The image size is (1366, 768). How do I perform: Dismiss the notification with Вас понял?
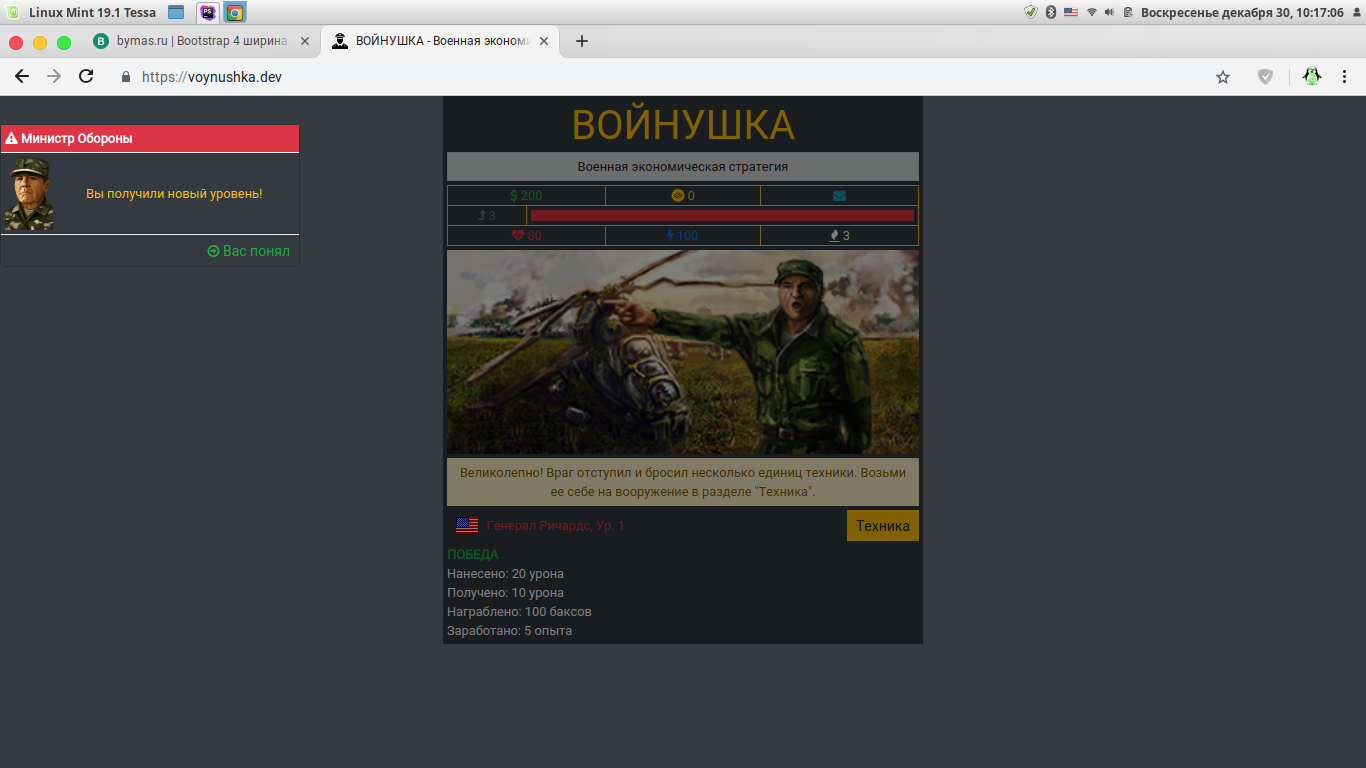pyautogui.click(x=248, y=251)
